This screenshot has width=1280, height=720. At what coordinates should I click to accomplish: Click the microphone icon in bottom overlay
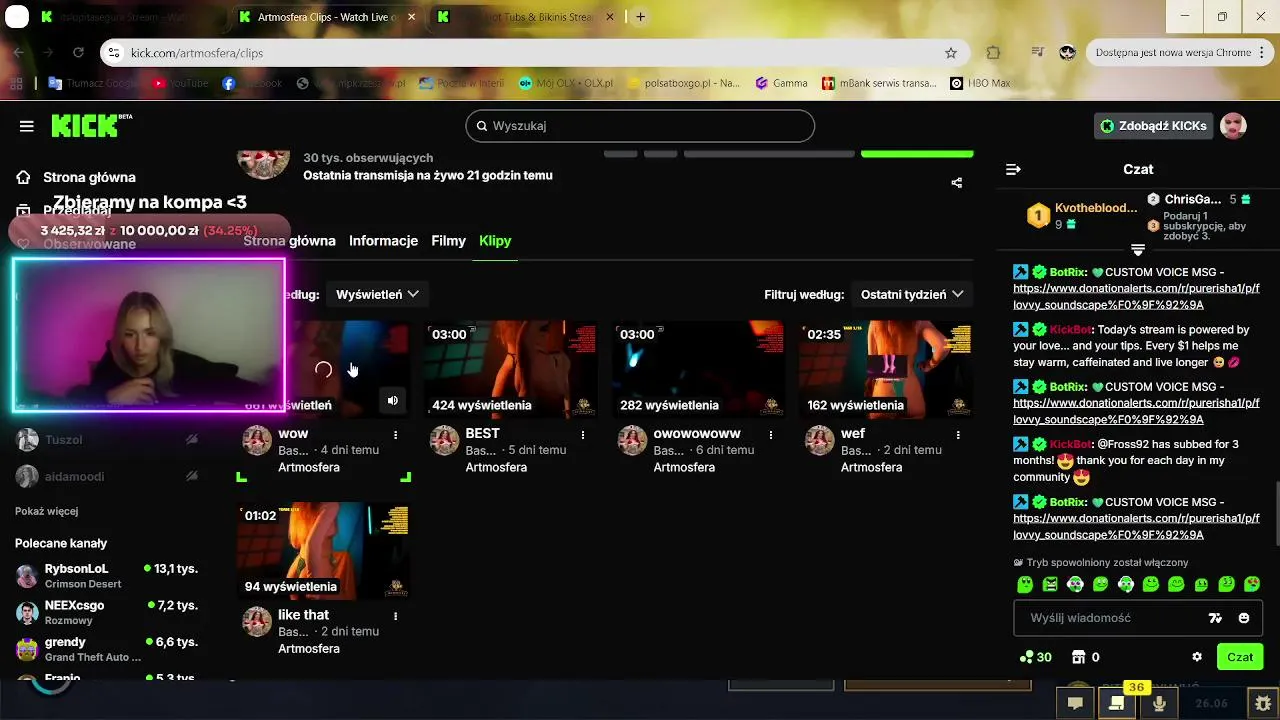(x=1159, y=703)
